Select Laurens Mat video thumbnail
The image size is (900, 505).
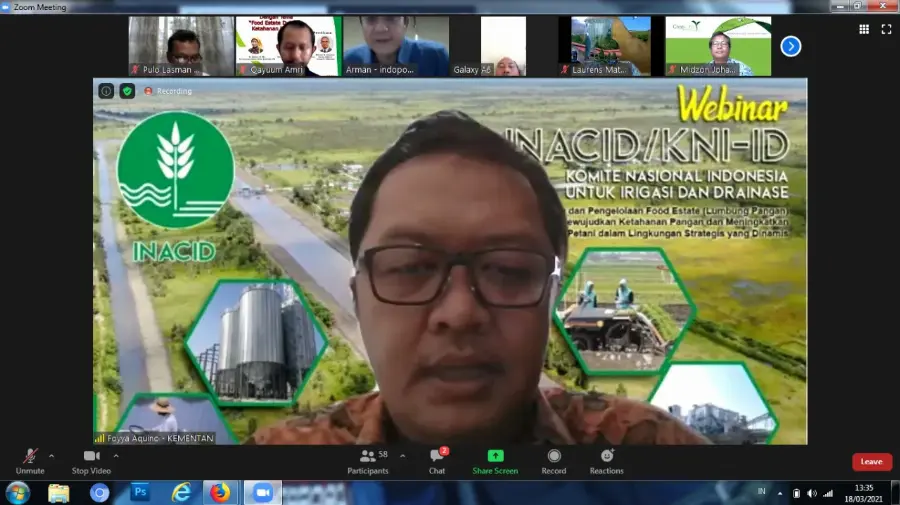pos(611,46)
